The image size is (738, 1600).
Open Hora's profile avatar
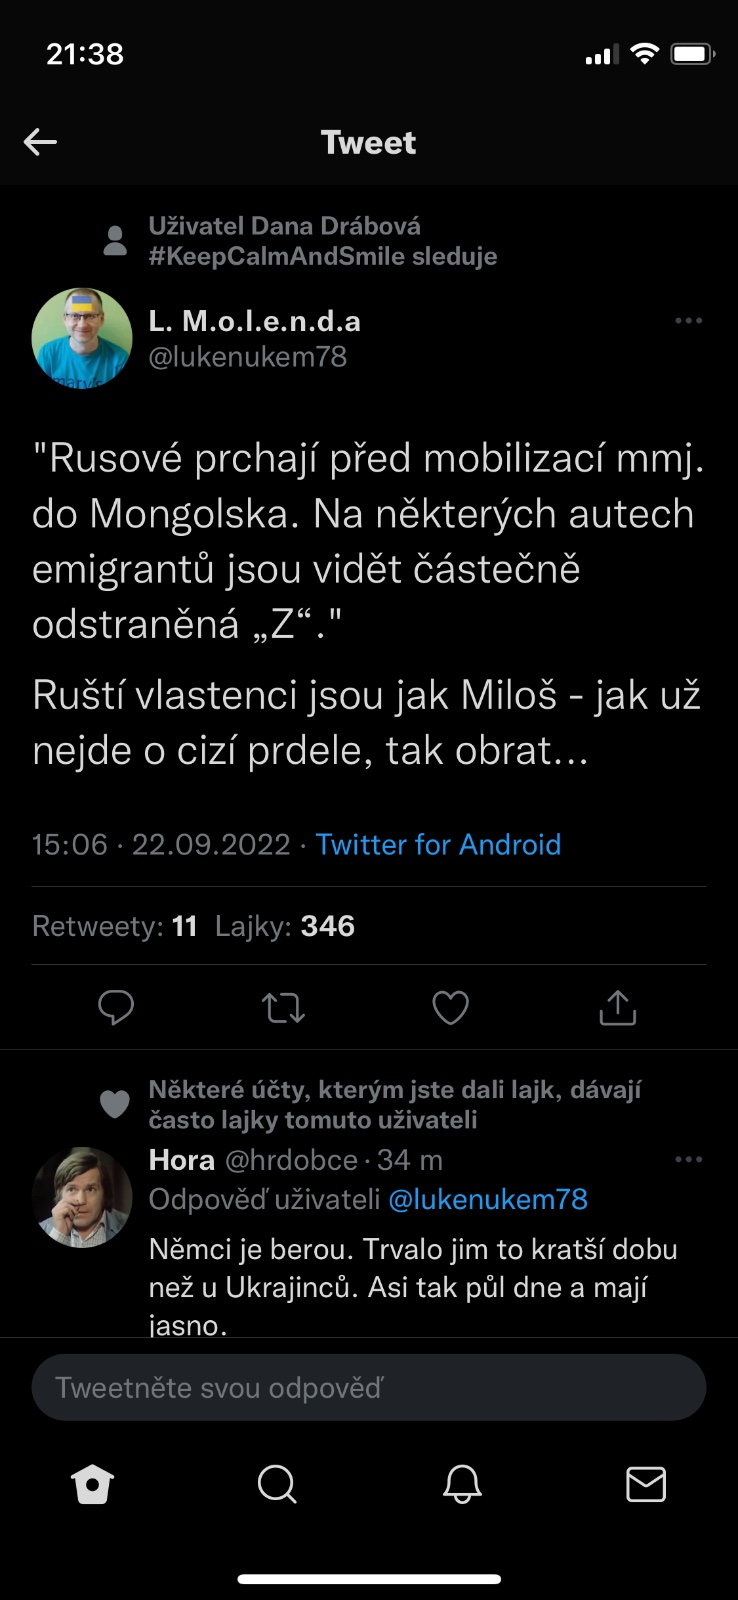82,1197
